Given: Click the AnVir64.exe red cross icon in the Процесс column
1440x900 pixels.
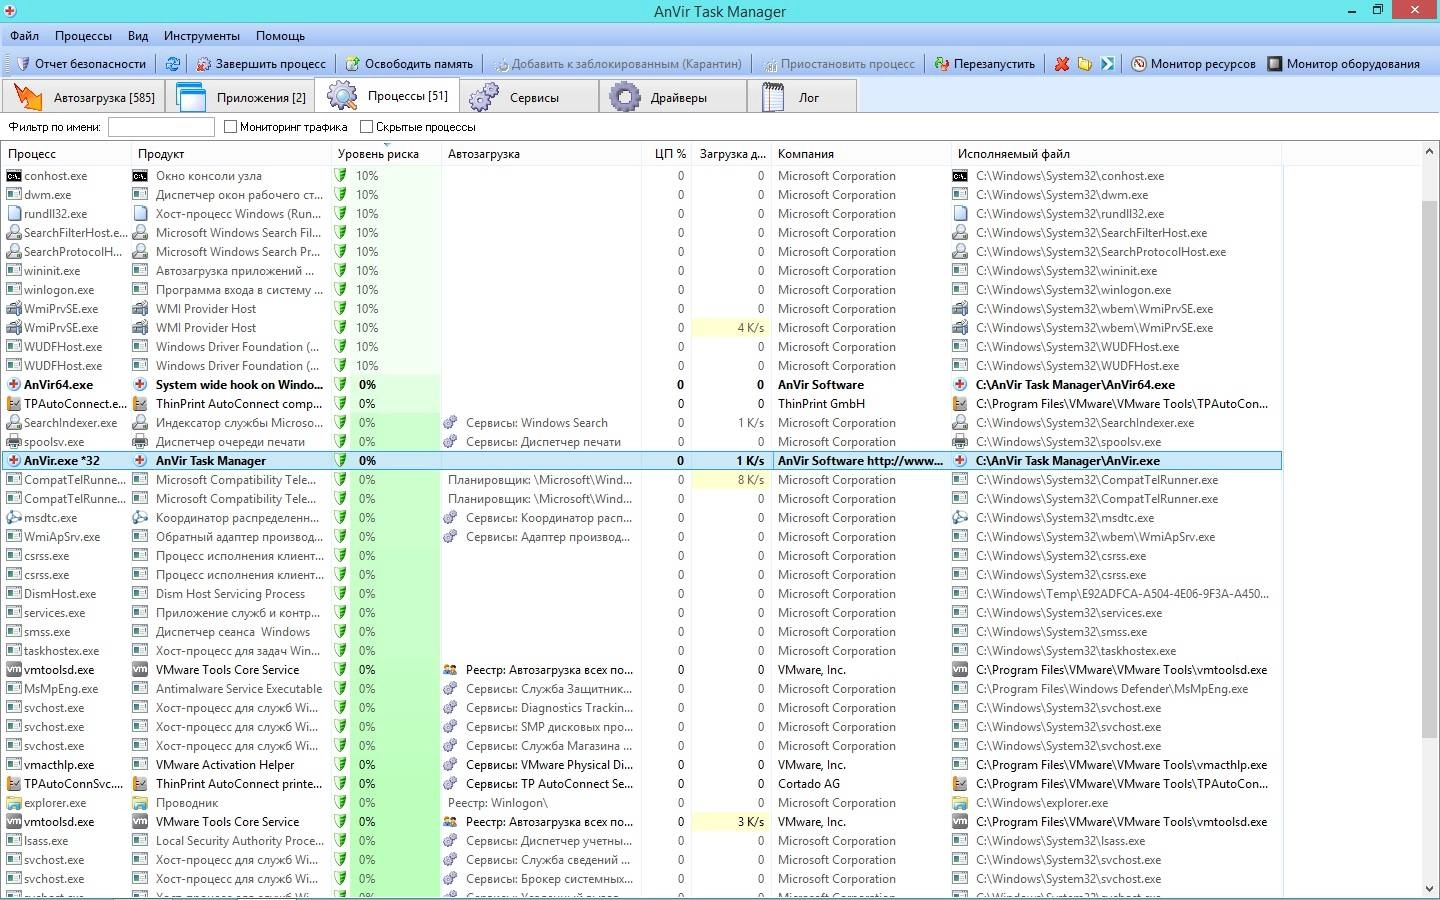Looking at the screenshot, I should [x=14, y=385].
